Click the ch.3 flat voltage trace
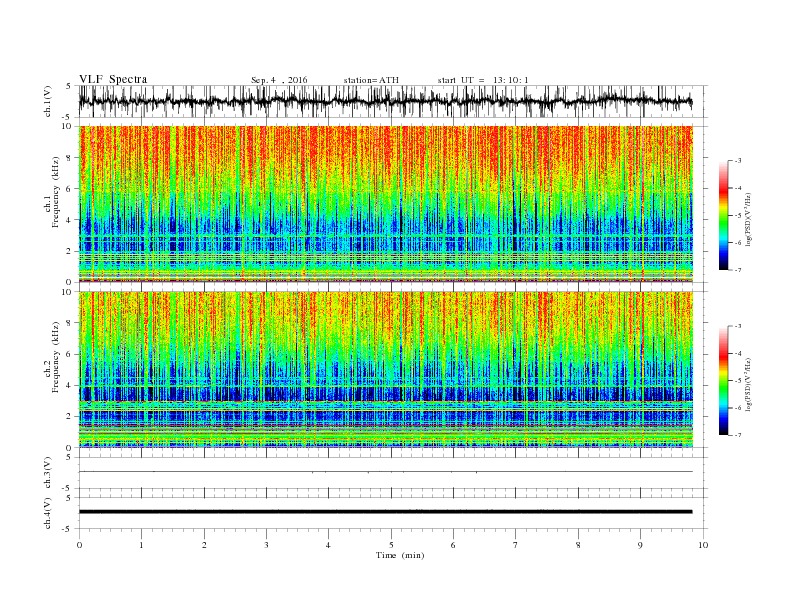Viewport: 792px width, 612px height. click(x=386, y=472)
